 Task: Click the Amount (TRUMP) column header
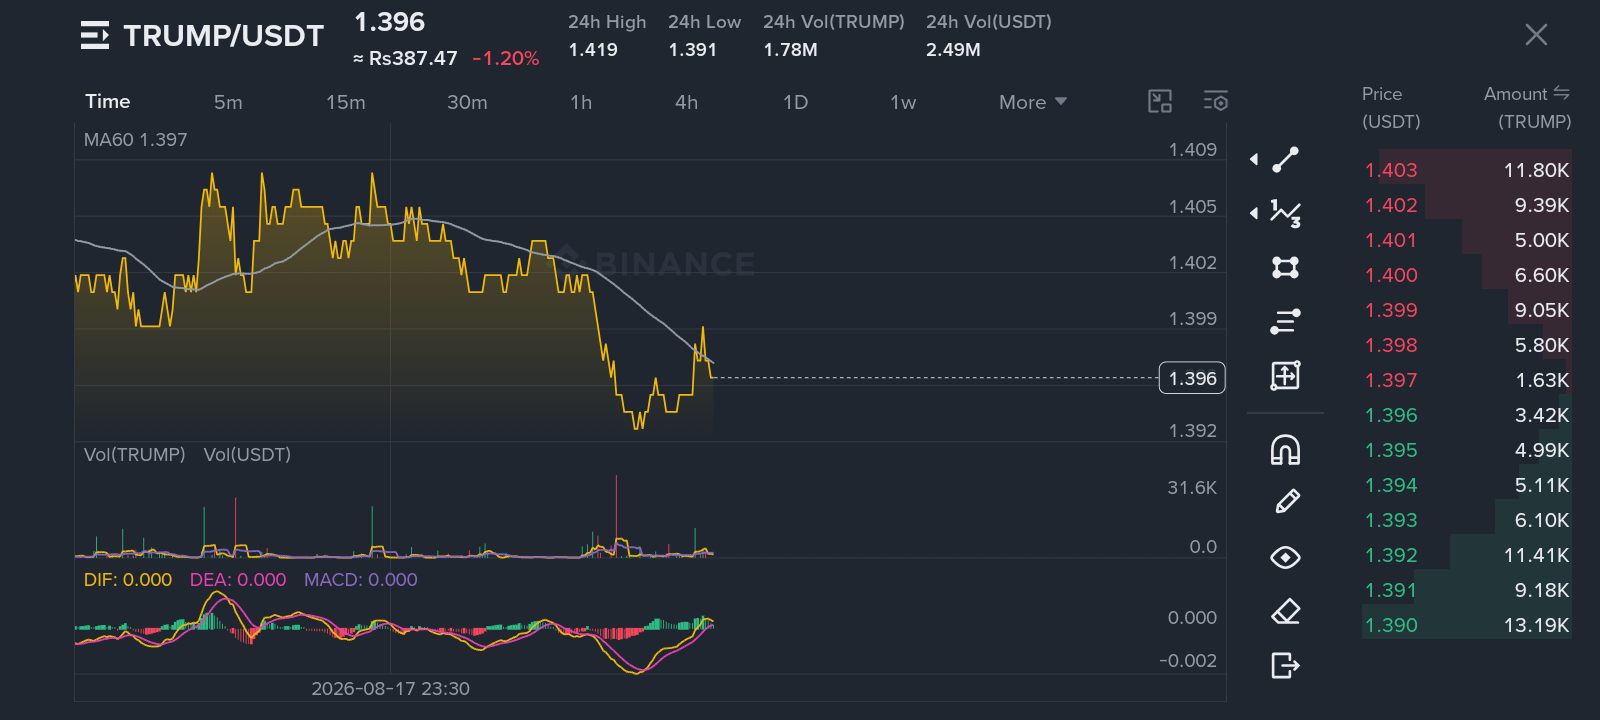pyautogui.click(x=1527, y=107)
